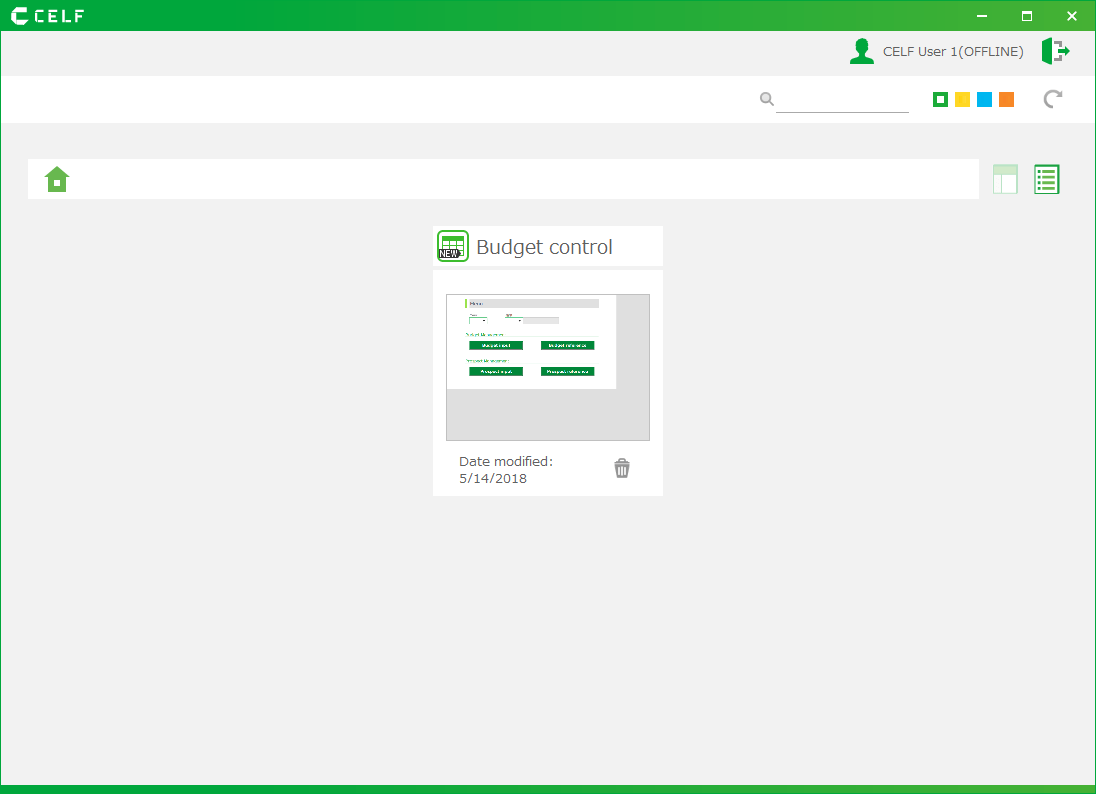The height and width of the screenshot is (794, 1096).
Task: Click the CELF User 1(OFFLINE) label
Action: click(x=952, y=52)
